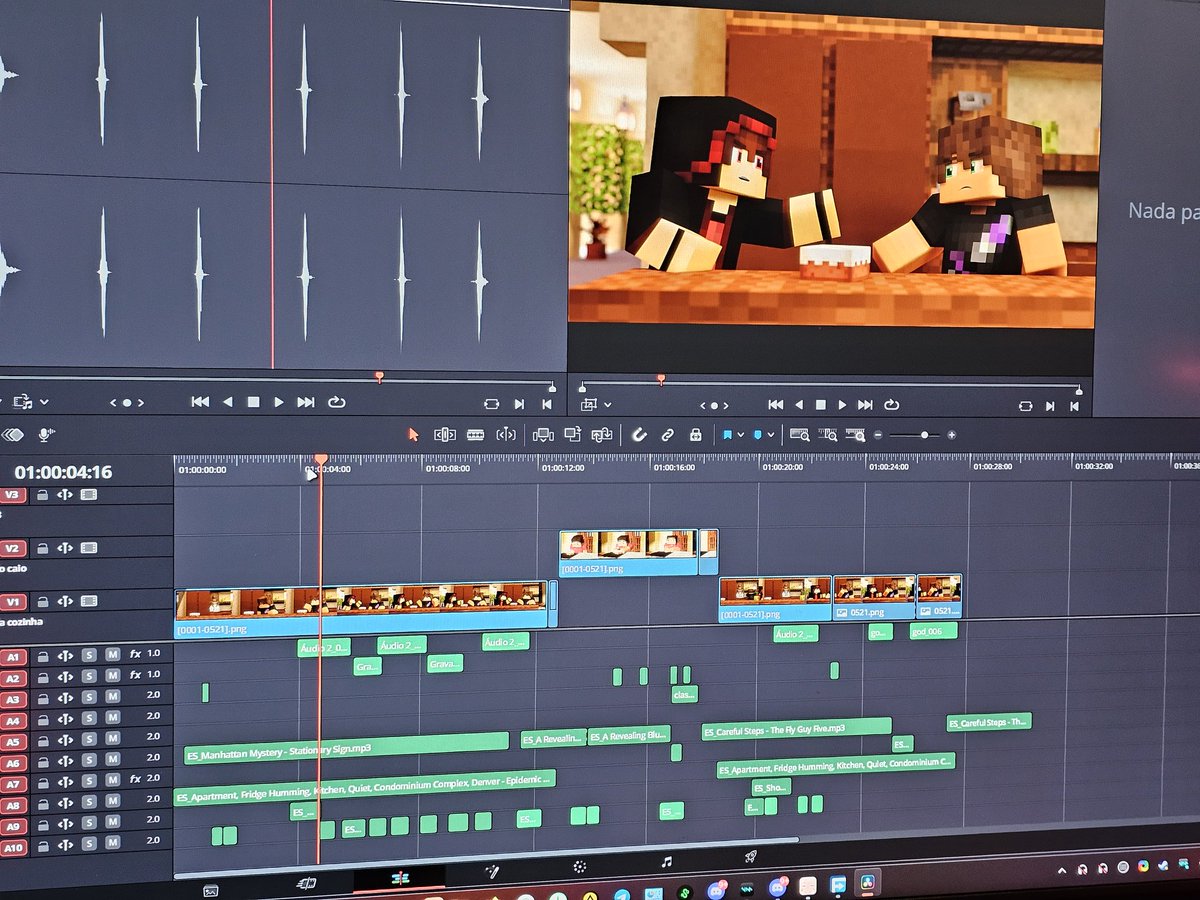This screenshot has height=900, width=1200.
Task: Click the Detail Zoom icon
Action: click(828, 435)
